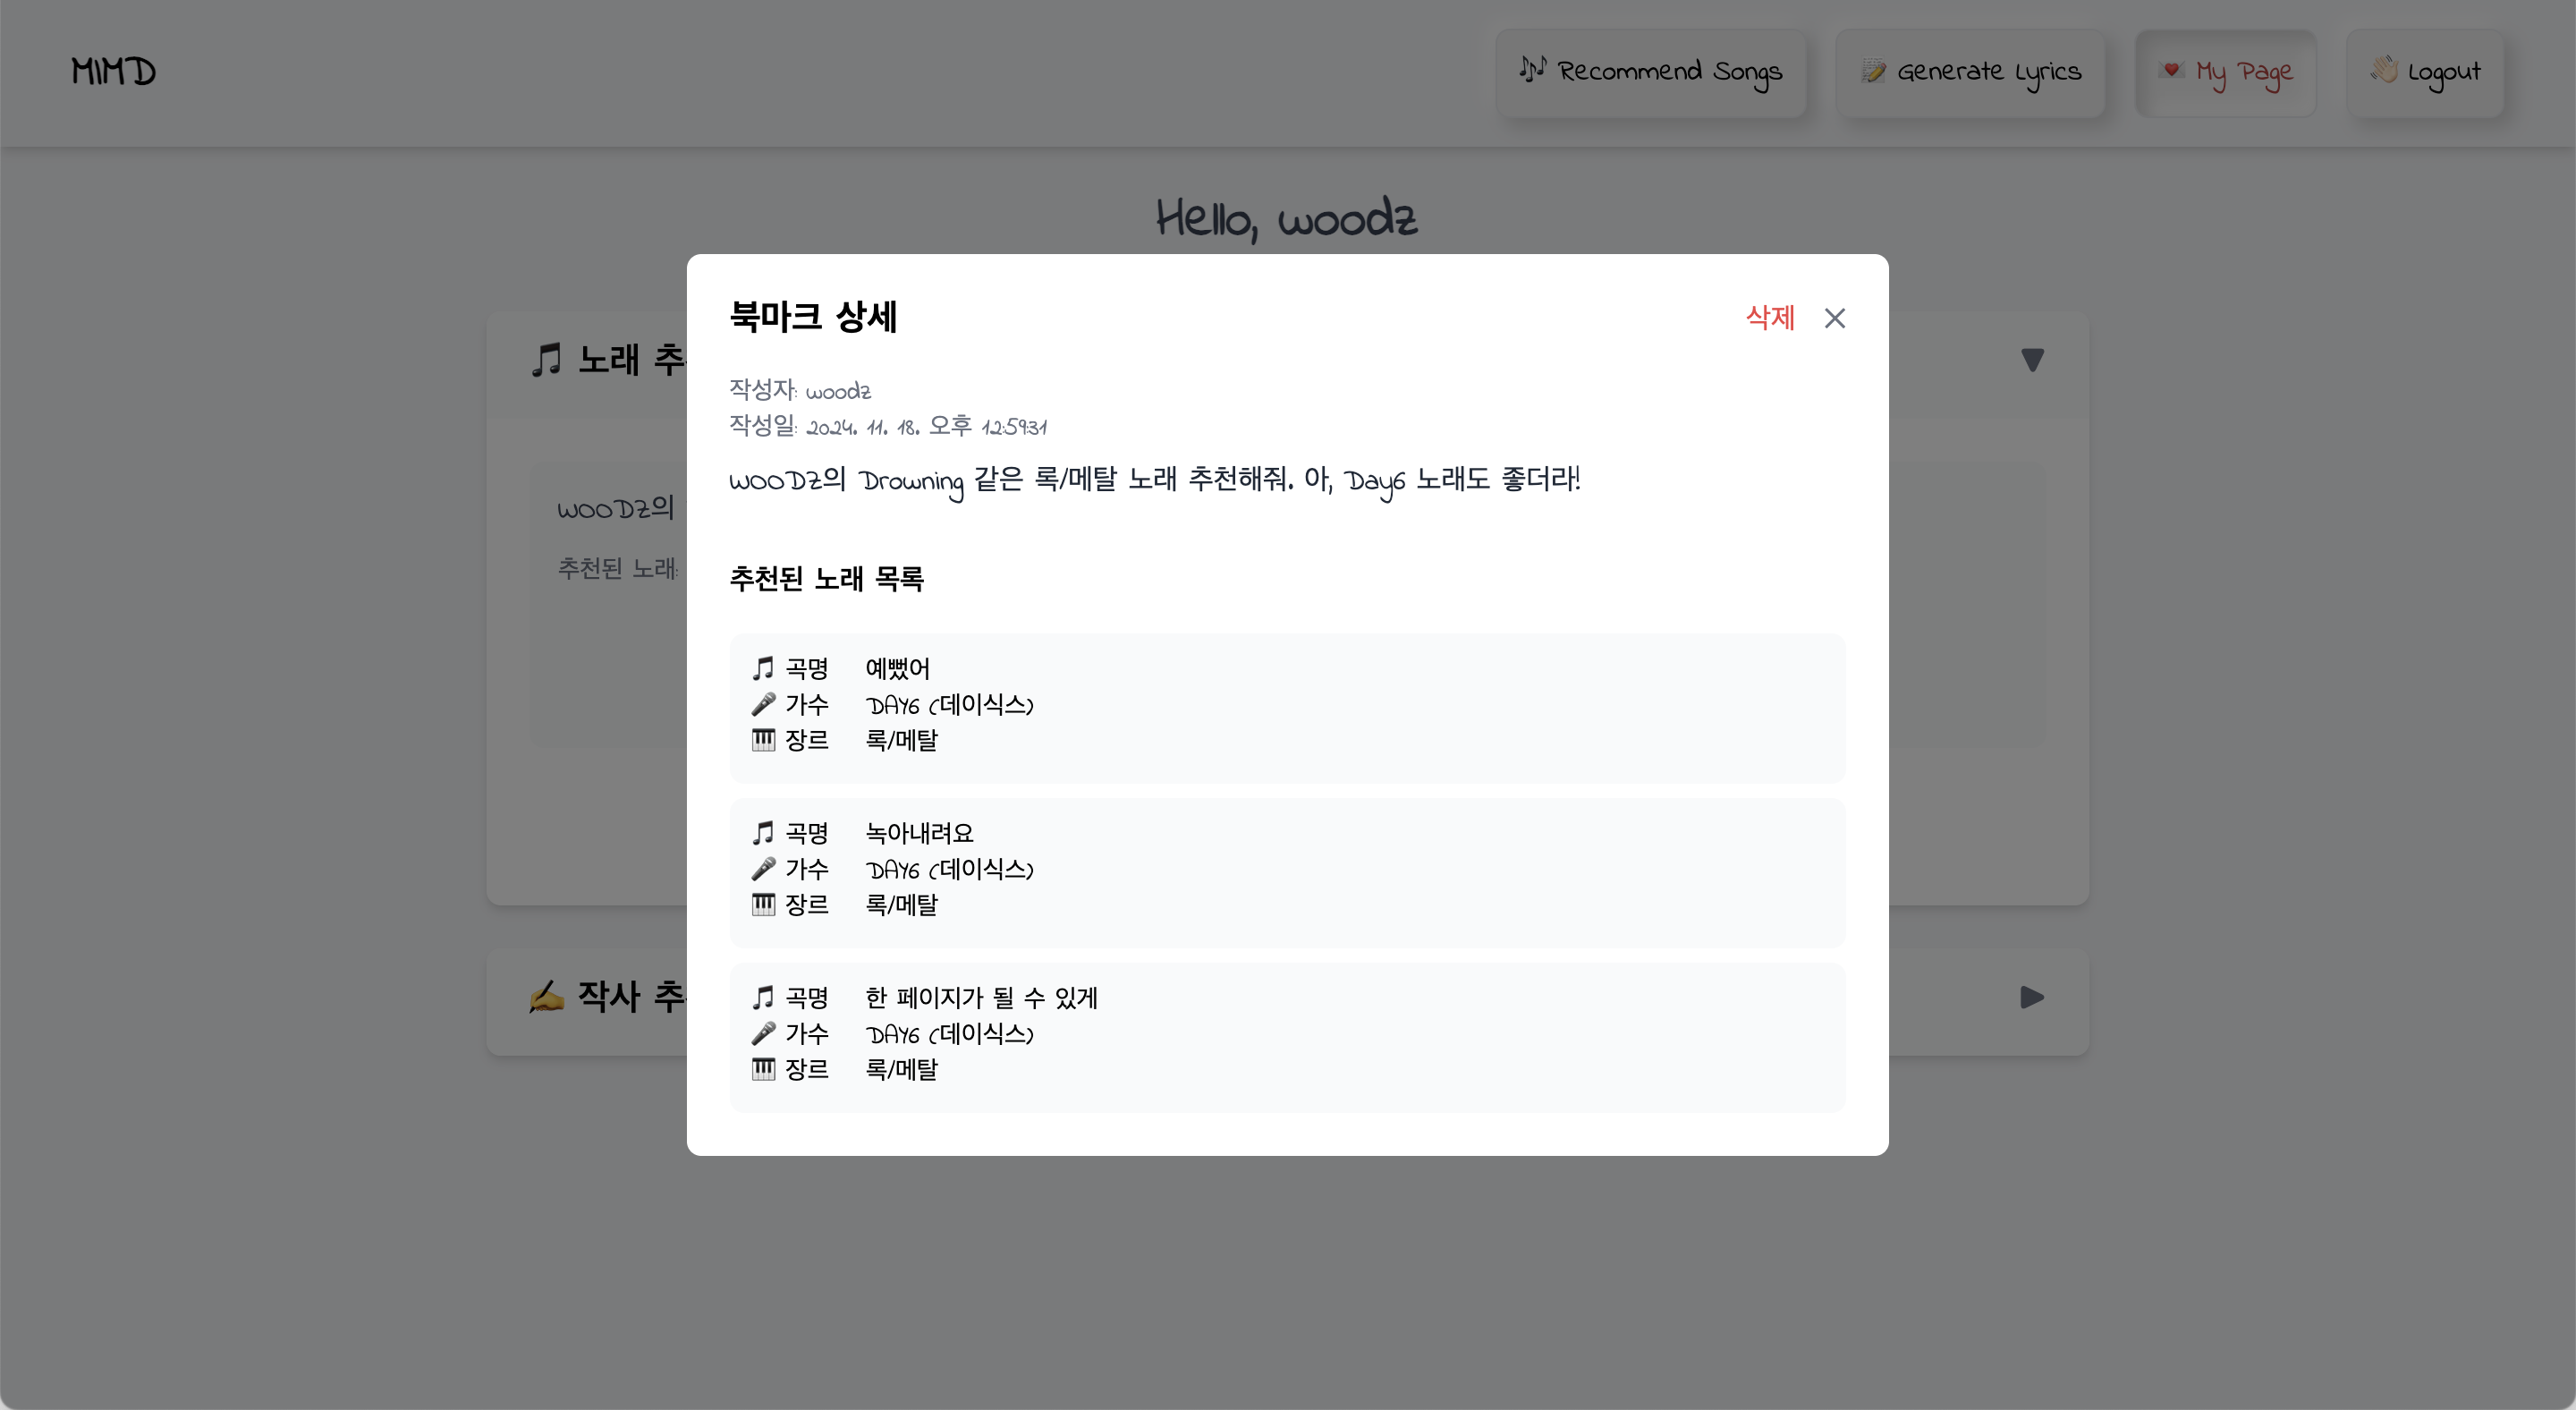Click music note beside 한 페이지가 될 수 있게
The image size is (2576, 1410).
pos(763,997)
